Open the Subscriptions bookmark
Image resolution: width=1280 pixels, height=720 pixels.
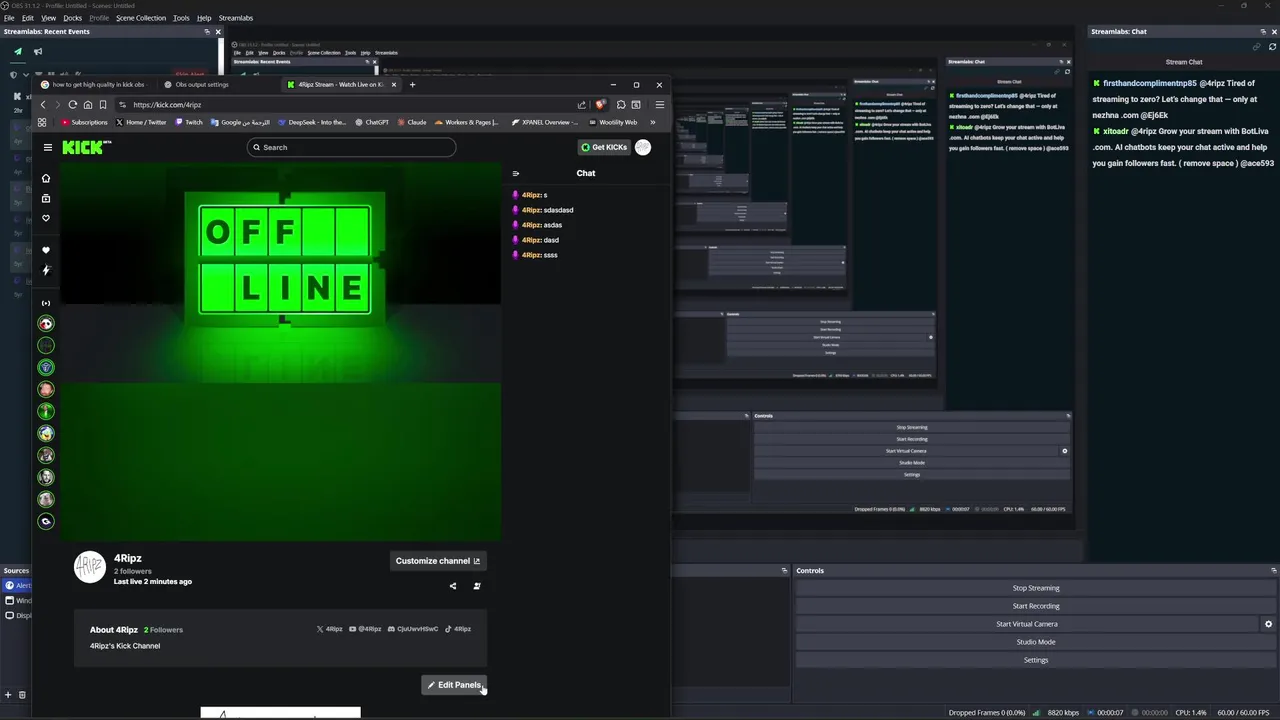click(84, 122)
